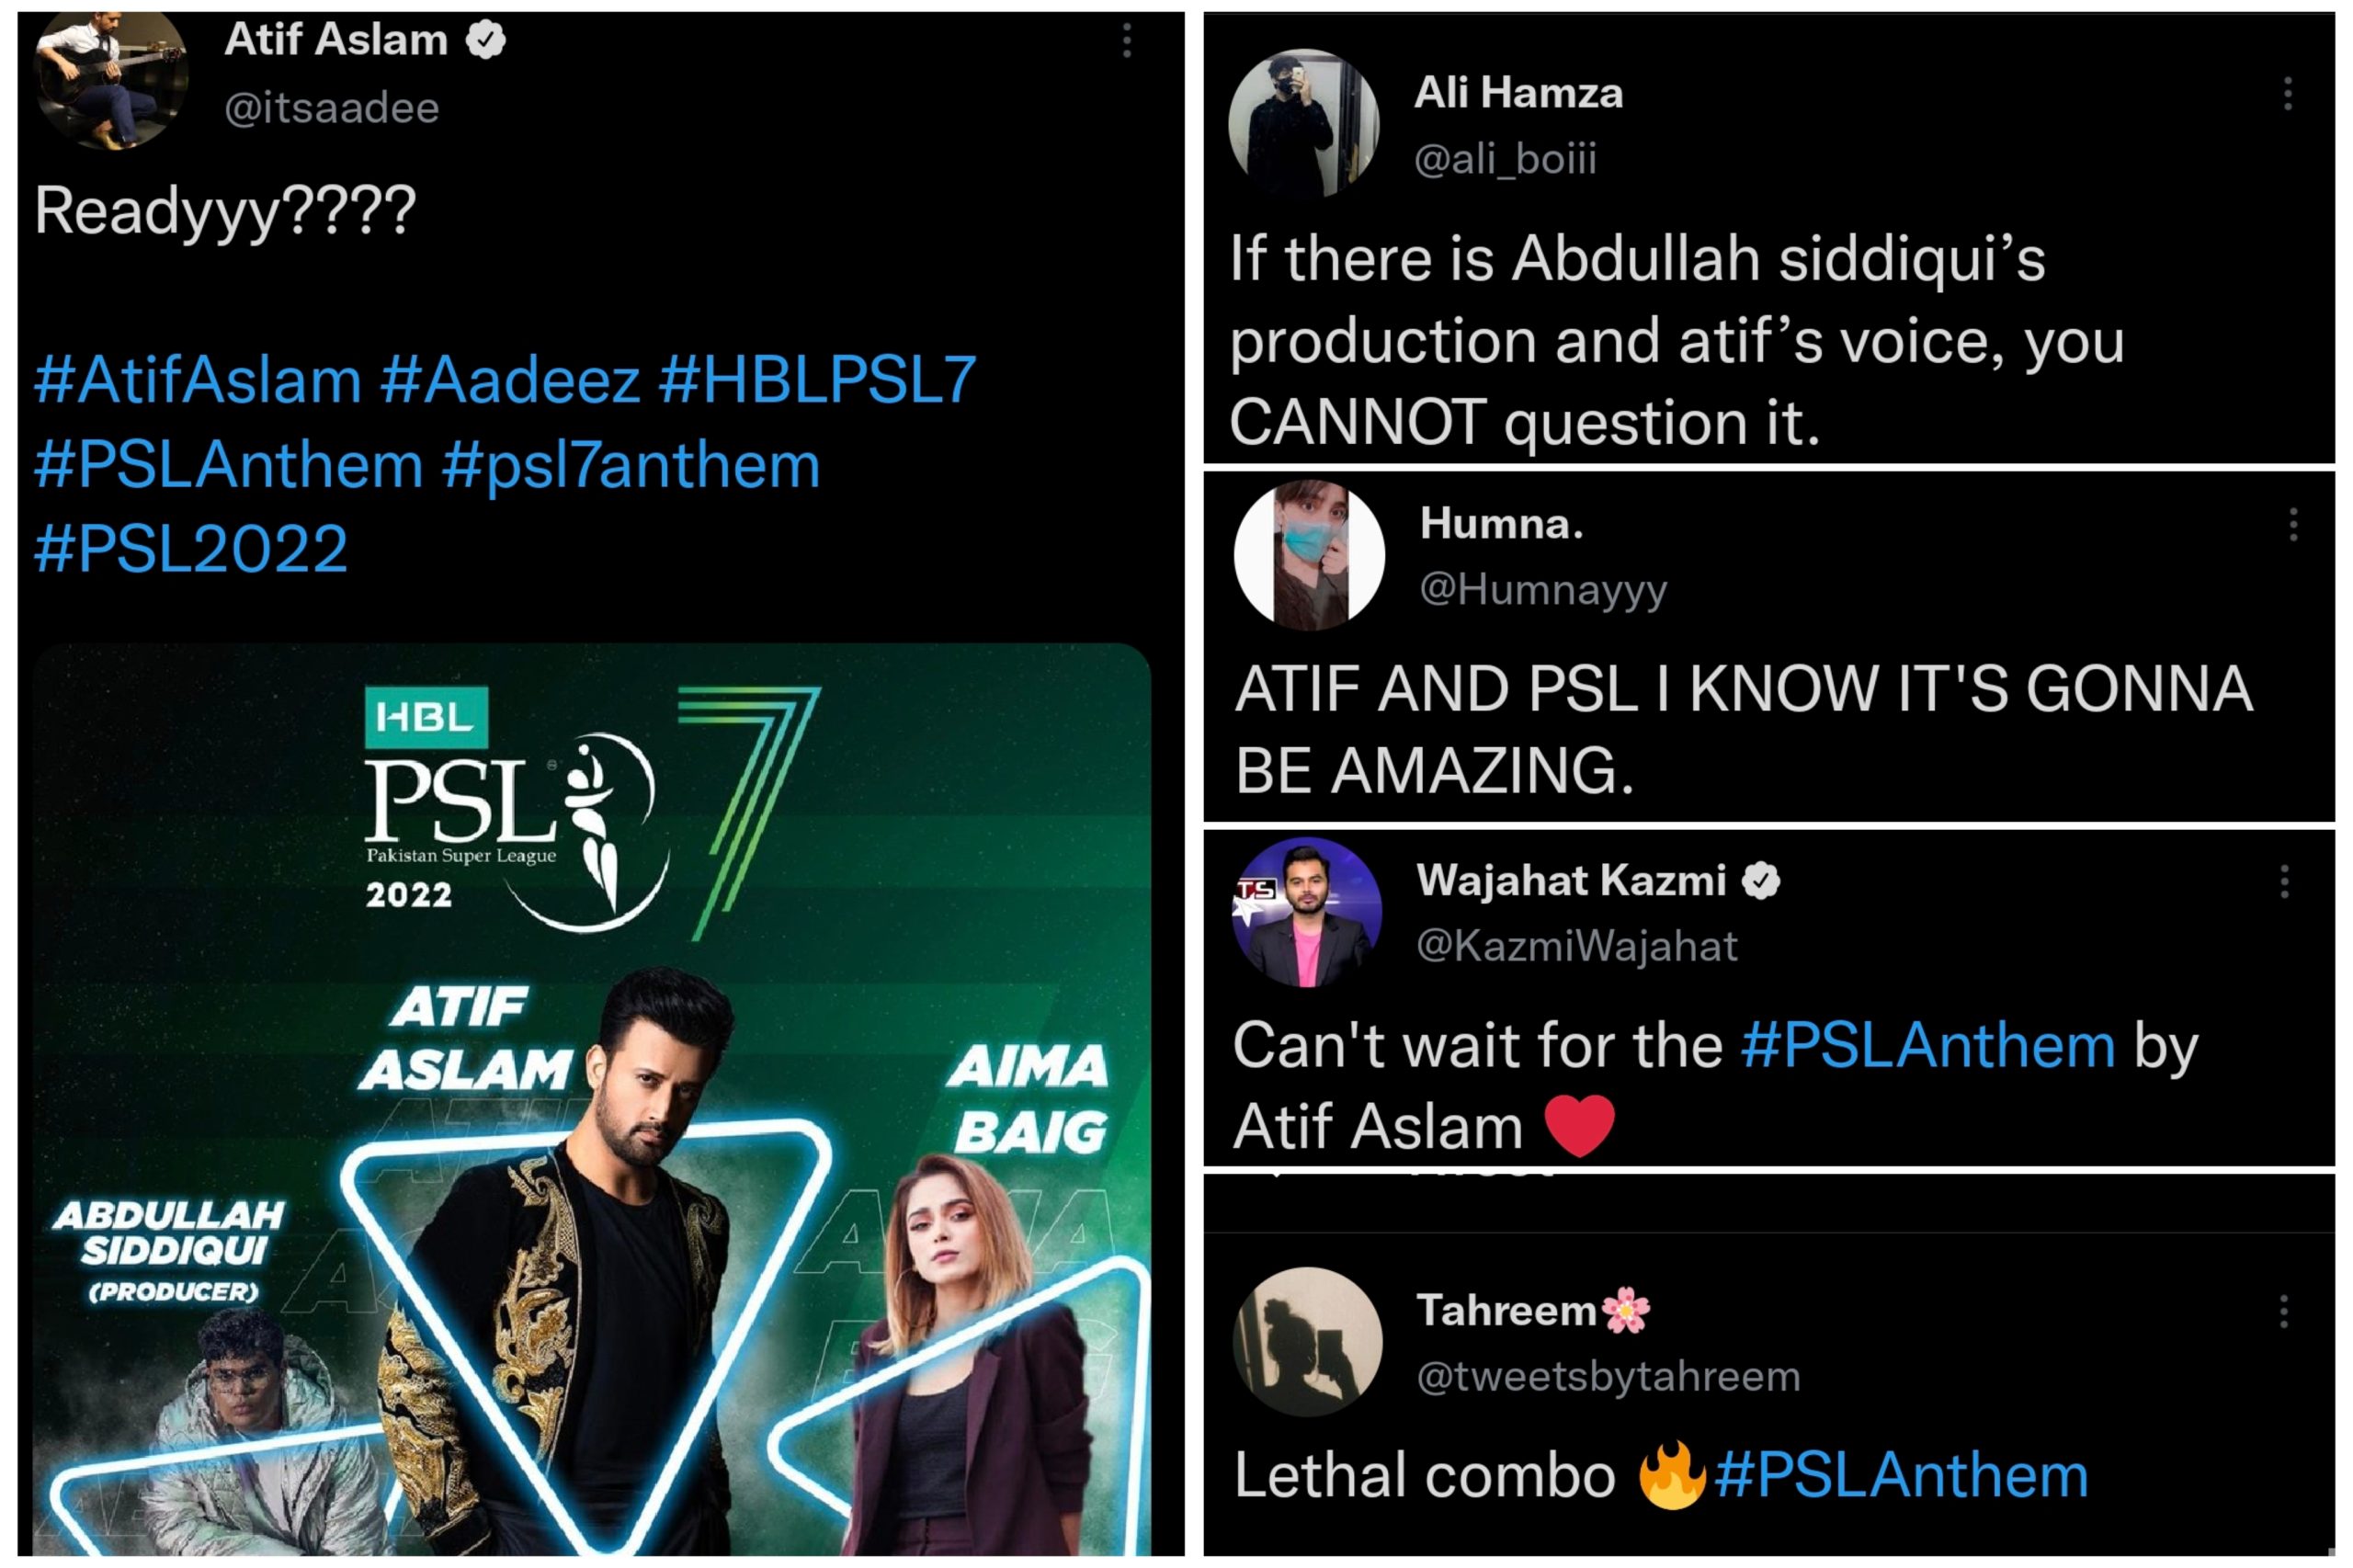Click the #PSL2022 hashtag
Screen dimensions: 2353x1568
pos(191,549)
